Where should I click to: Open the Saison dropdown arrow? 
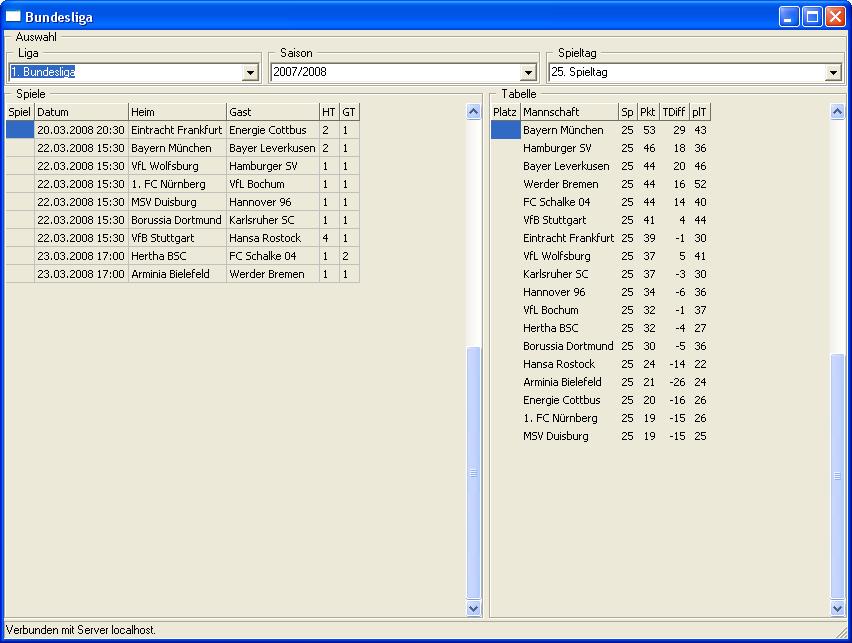tap(528, 72)
